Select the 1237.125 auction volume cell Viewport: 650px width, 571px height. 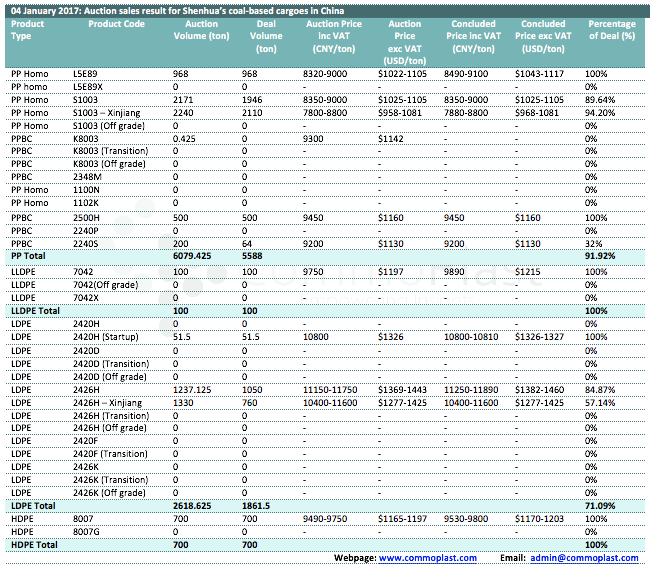pyautogui.click(x=193, y=389)
